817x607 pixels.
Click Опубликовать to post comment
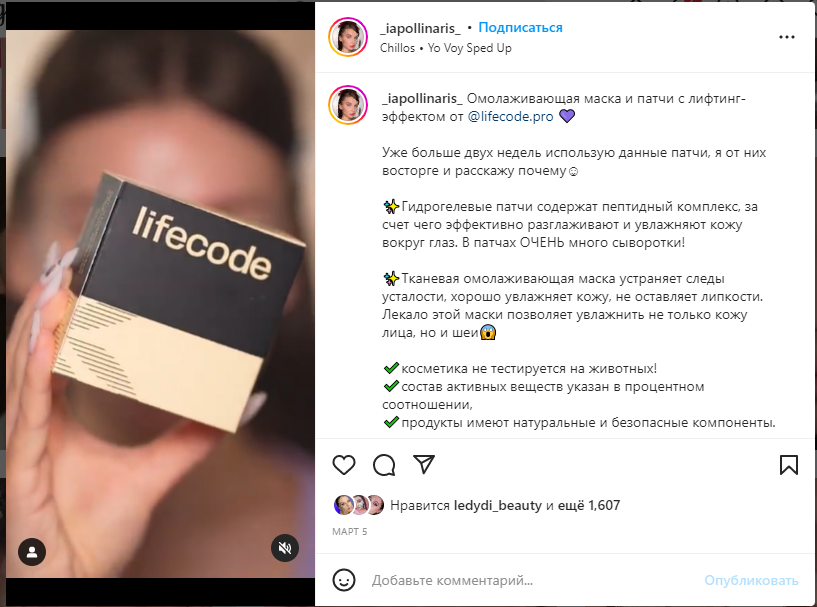751,580
